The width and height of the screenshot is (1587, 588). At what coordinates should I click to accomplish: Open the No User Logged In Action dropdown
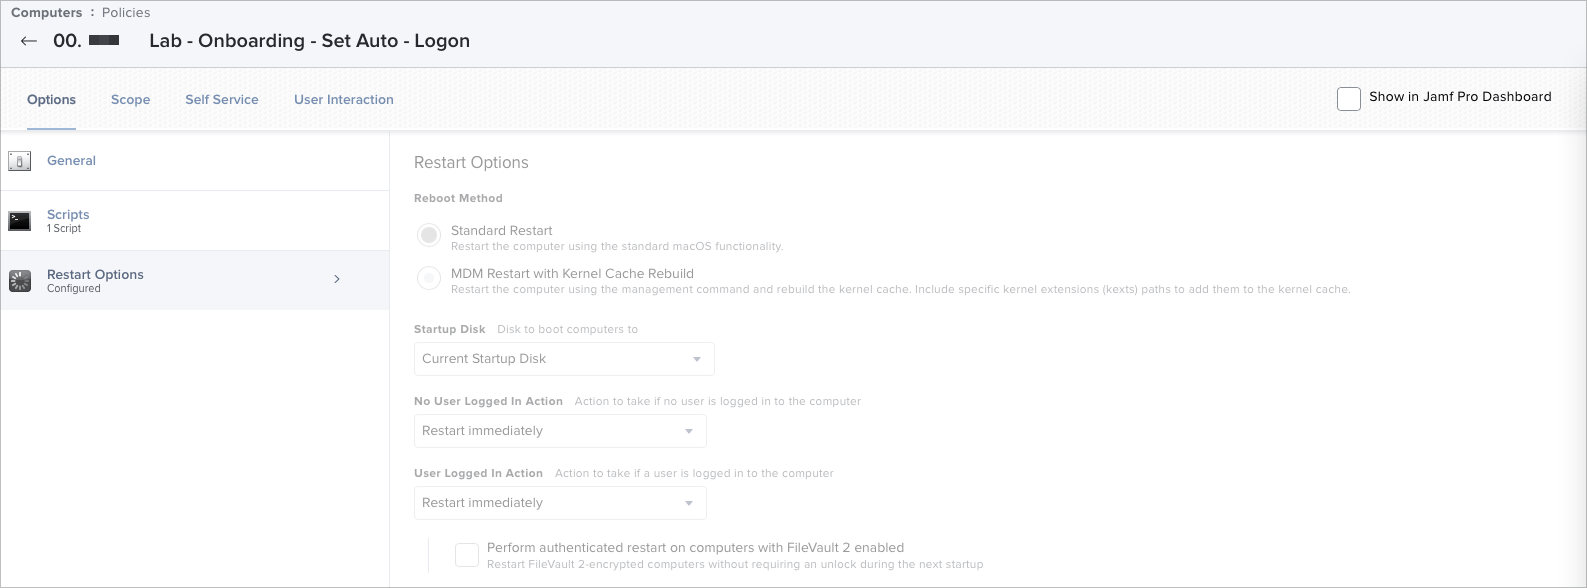(560, 431)
